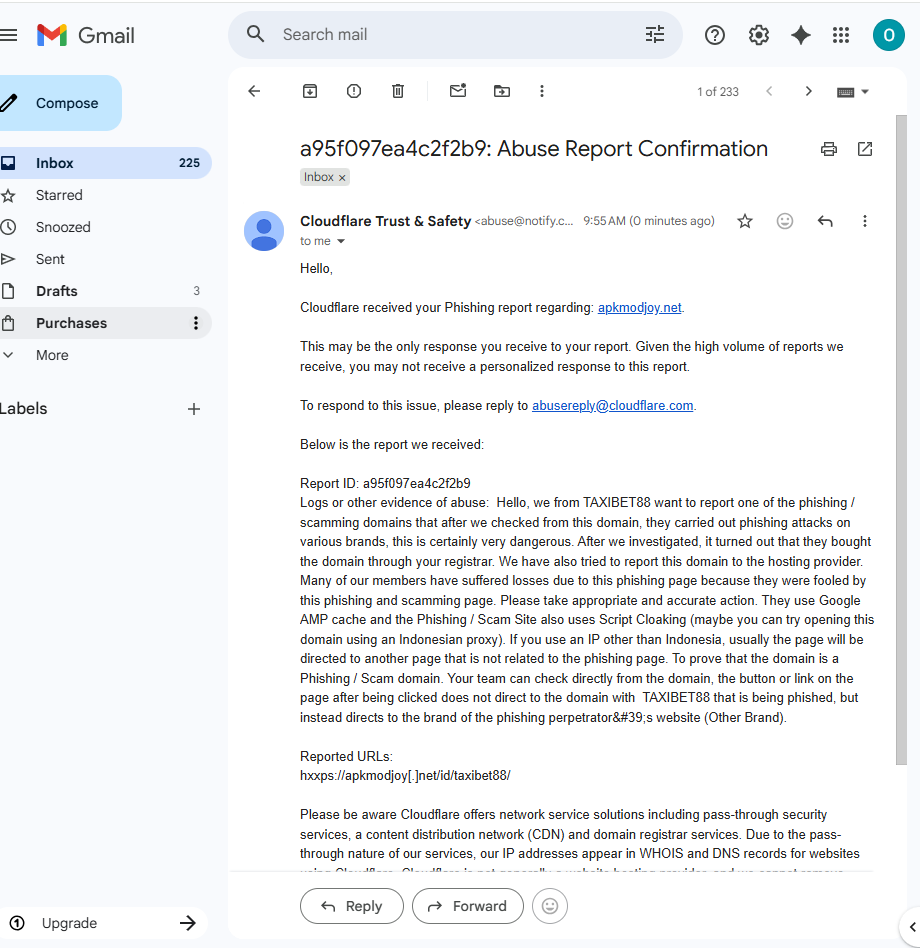Print all with the printer icon

coord(829,149)
